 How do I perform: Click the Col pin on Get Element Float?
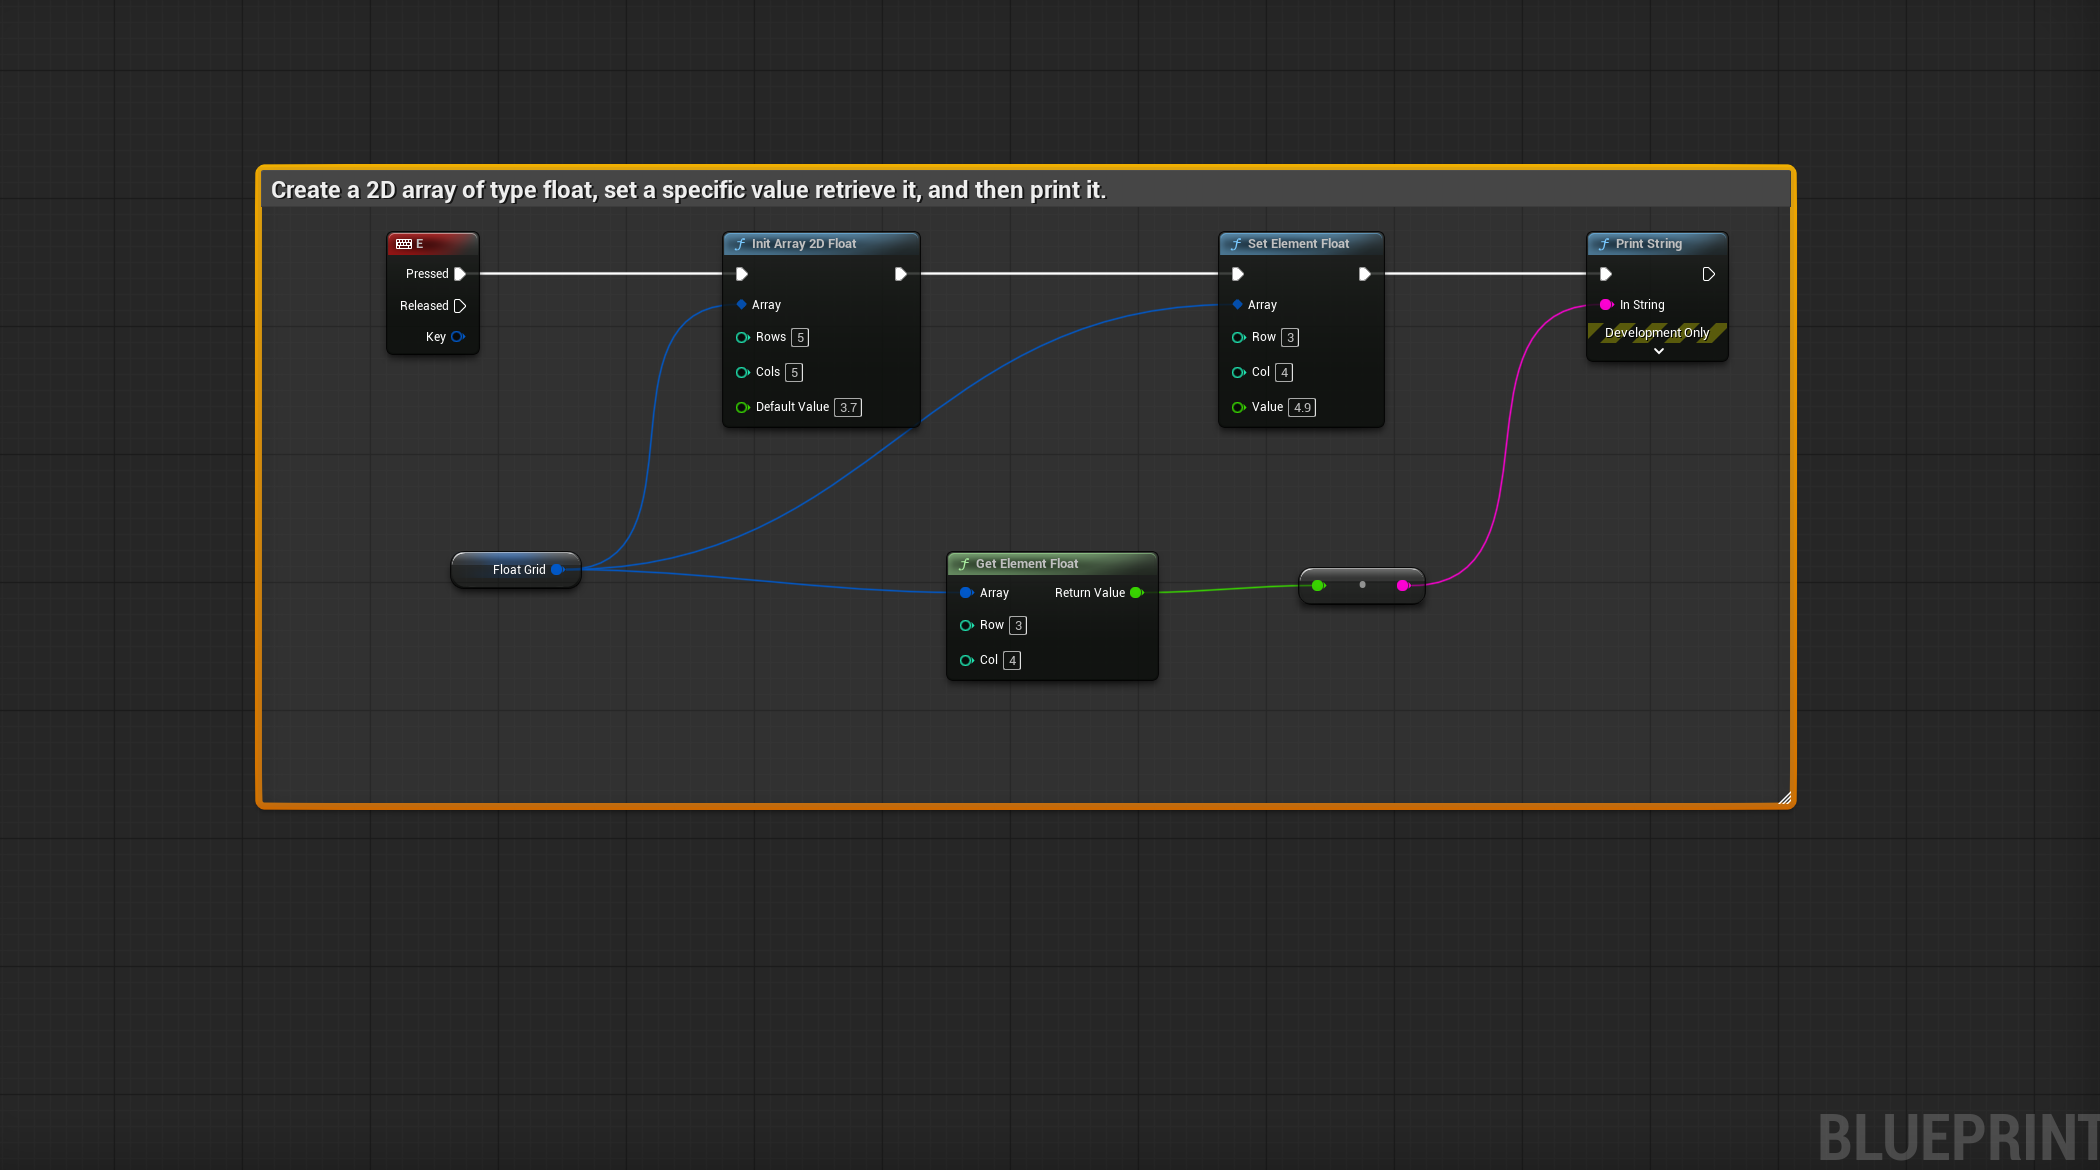click(x=967, y=661)
